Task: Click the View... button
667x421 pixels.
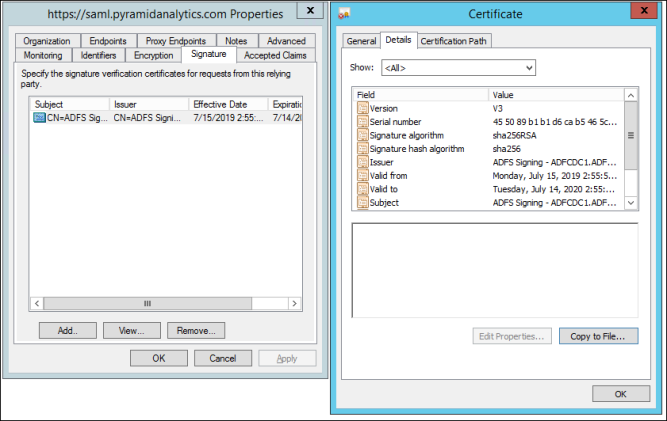Action: (131, 330)
